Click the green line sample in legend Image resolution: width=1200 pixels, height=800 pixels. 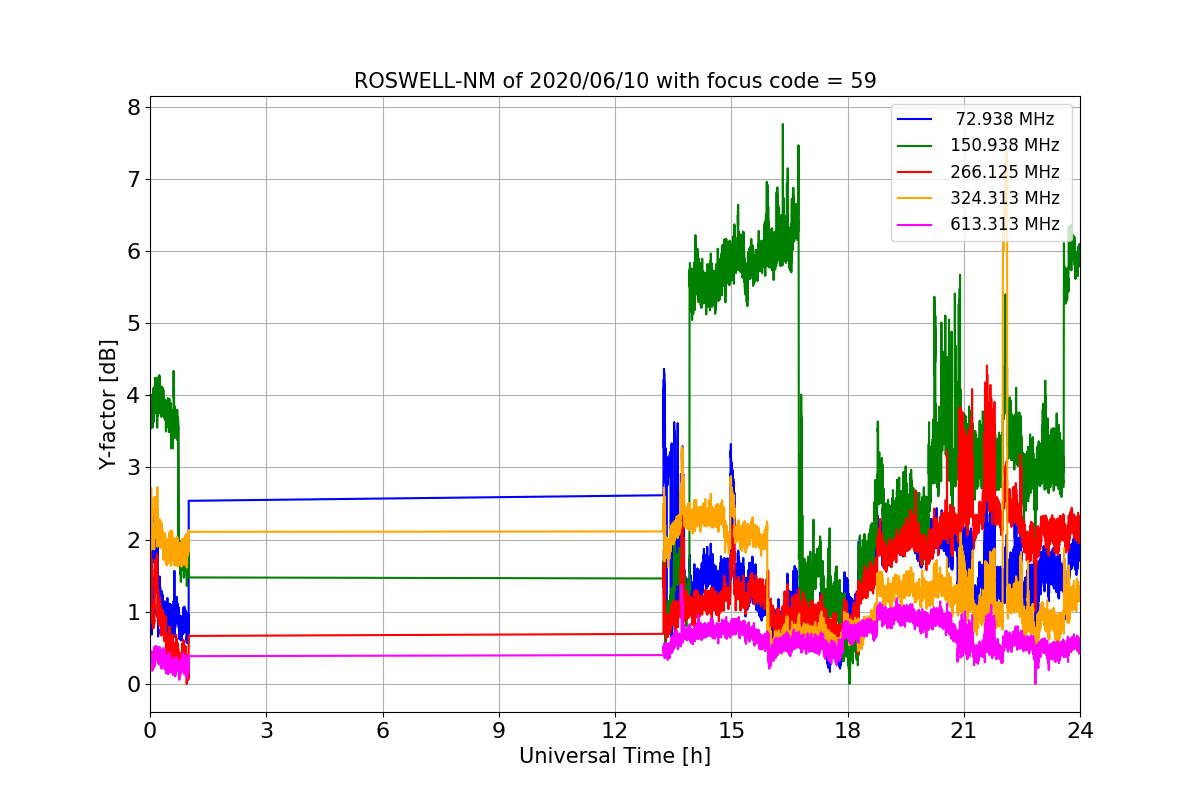click(915, 145)
